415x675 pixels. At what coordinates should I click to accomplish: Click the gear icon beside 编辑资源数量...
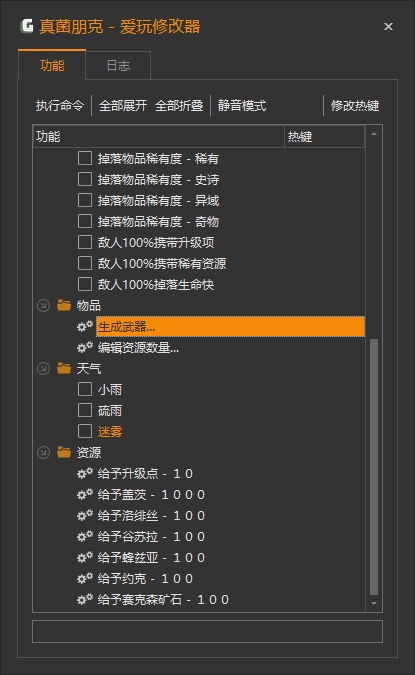85,347
